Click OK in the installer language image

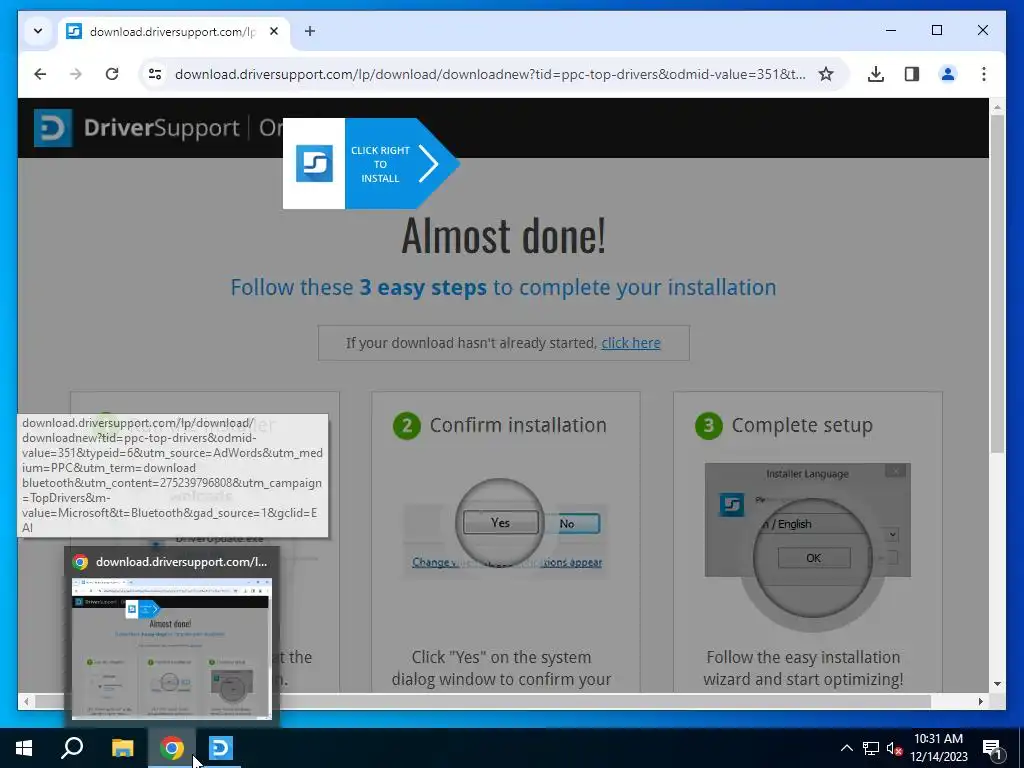point(814,558)
